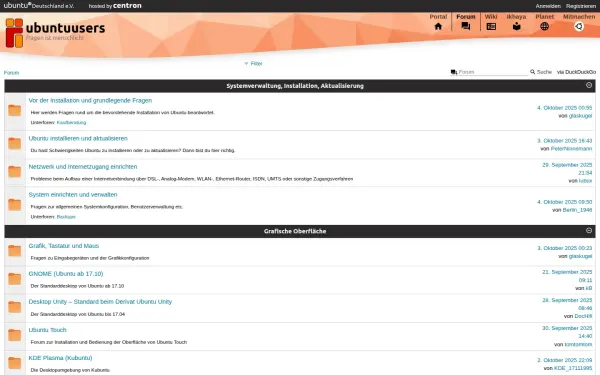
Task: Open Ubuntu installieren und aktualisieren forum
Action: tap(78, 138)
